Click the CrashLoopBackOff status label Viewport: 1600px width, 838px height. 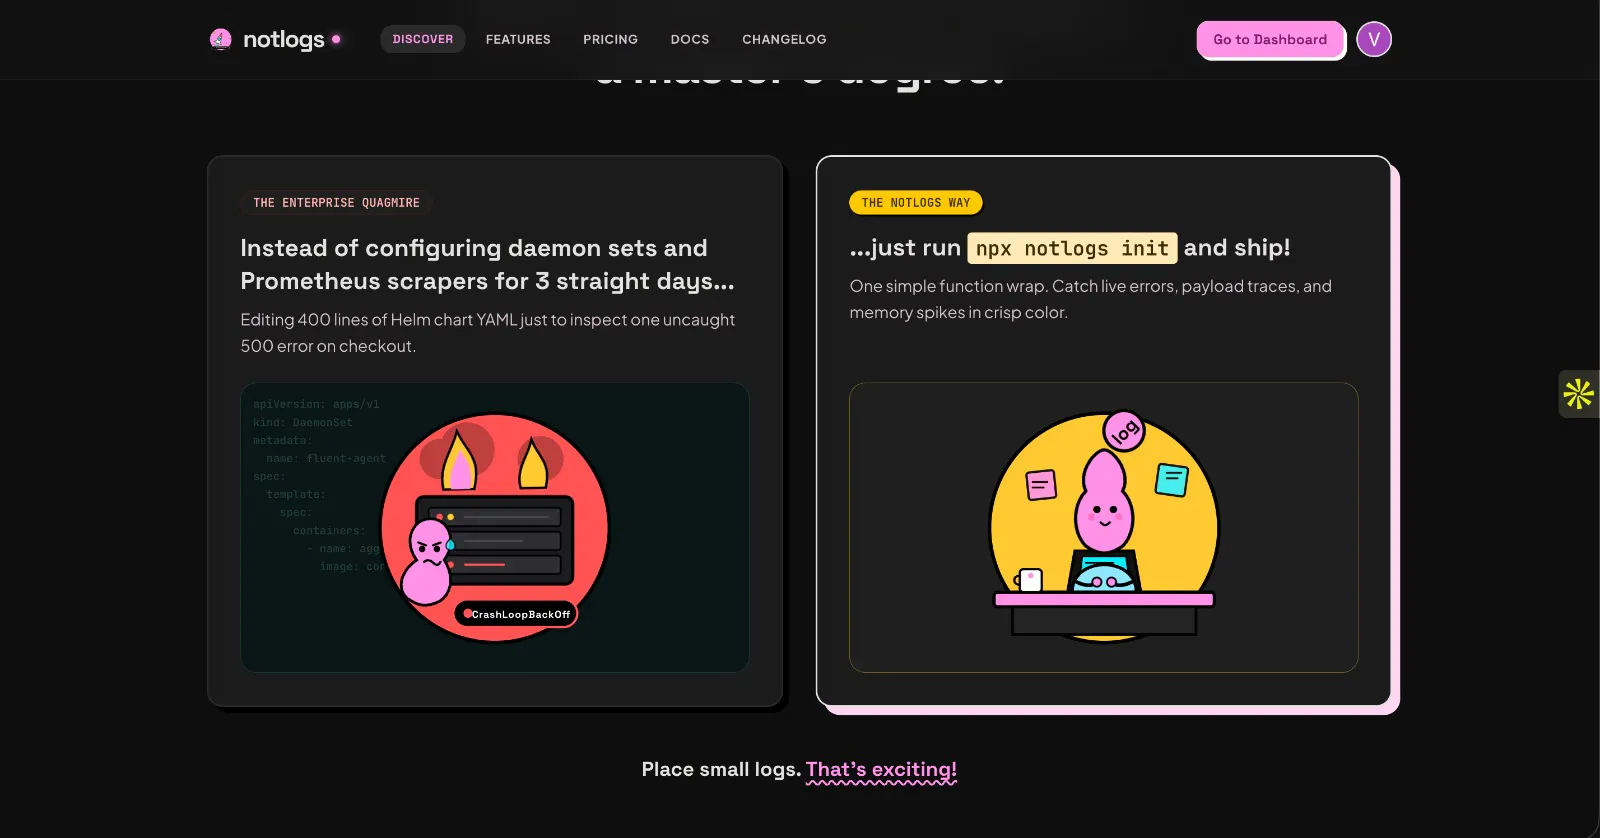click(x=517, y=614)
